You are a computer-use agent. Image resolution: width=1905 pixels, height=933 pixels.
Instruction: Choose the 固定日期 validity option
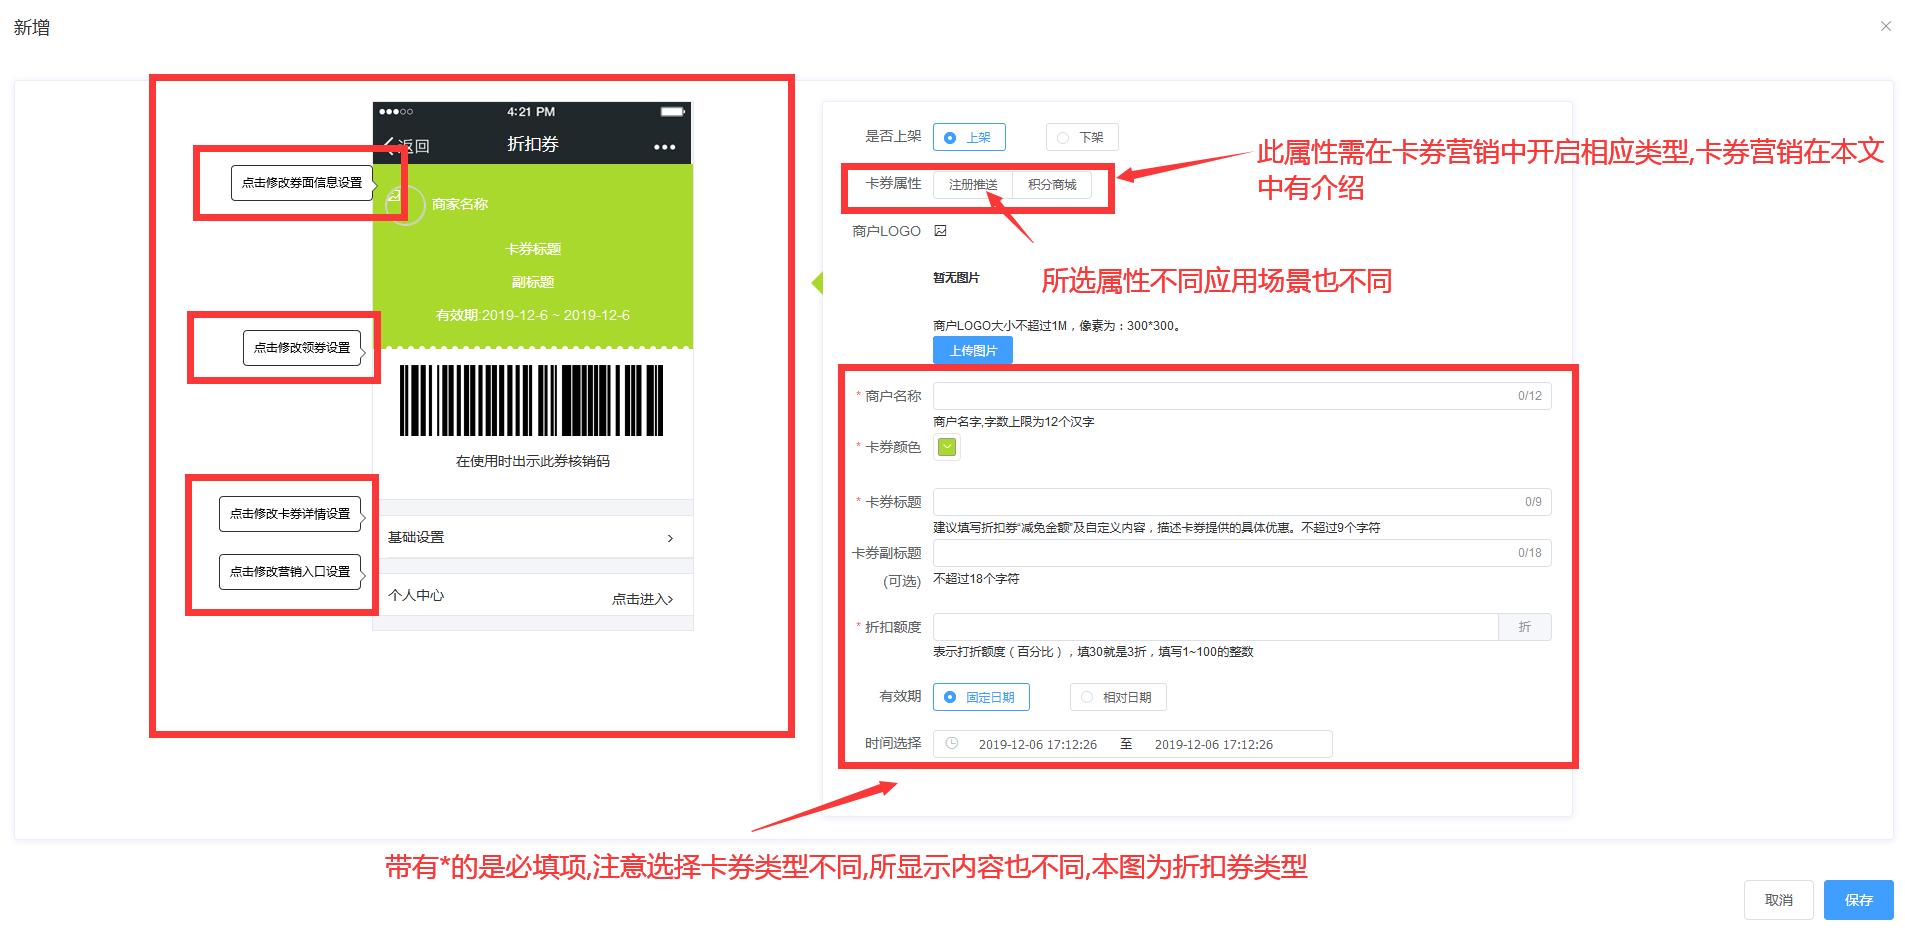pos(981,697)
